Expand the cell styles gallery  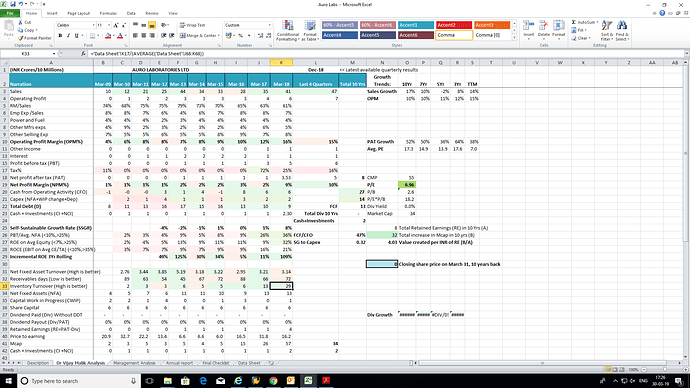pos(514,38)
